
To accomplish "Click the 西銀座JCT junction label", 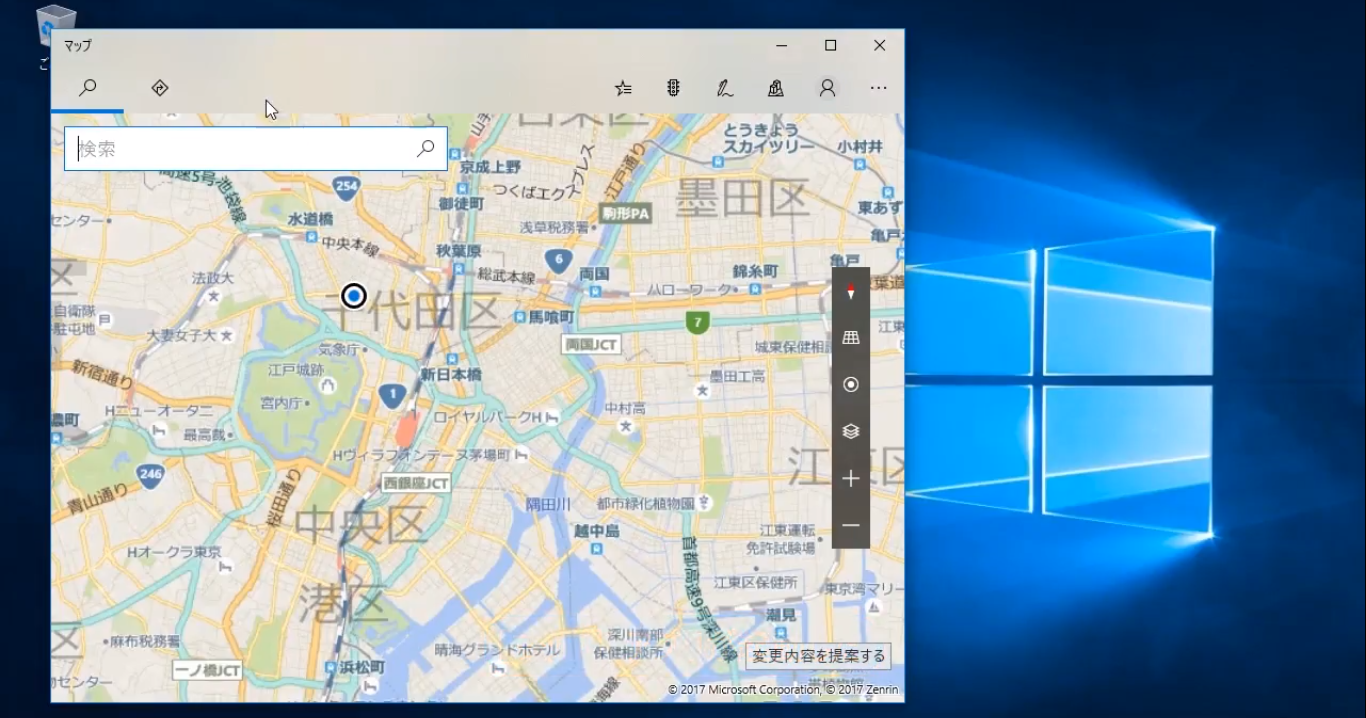I will 416,483.
